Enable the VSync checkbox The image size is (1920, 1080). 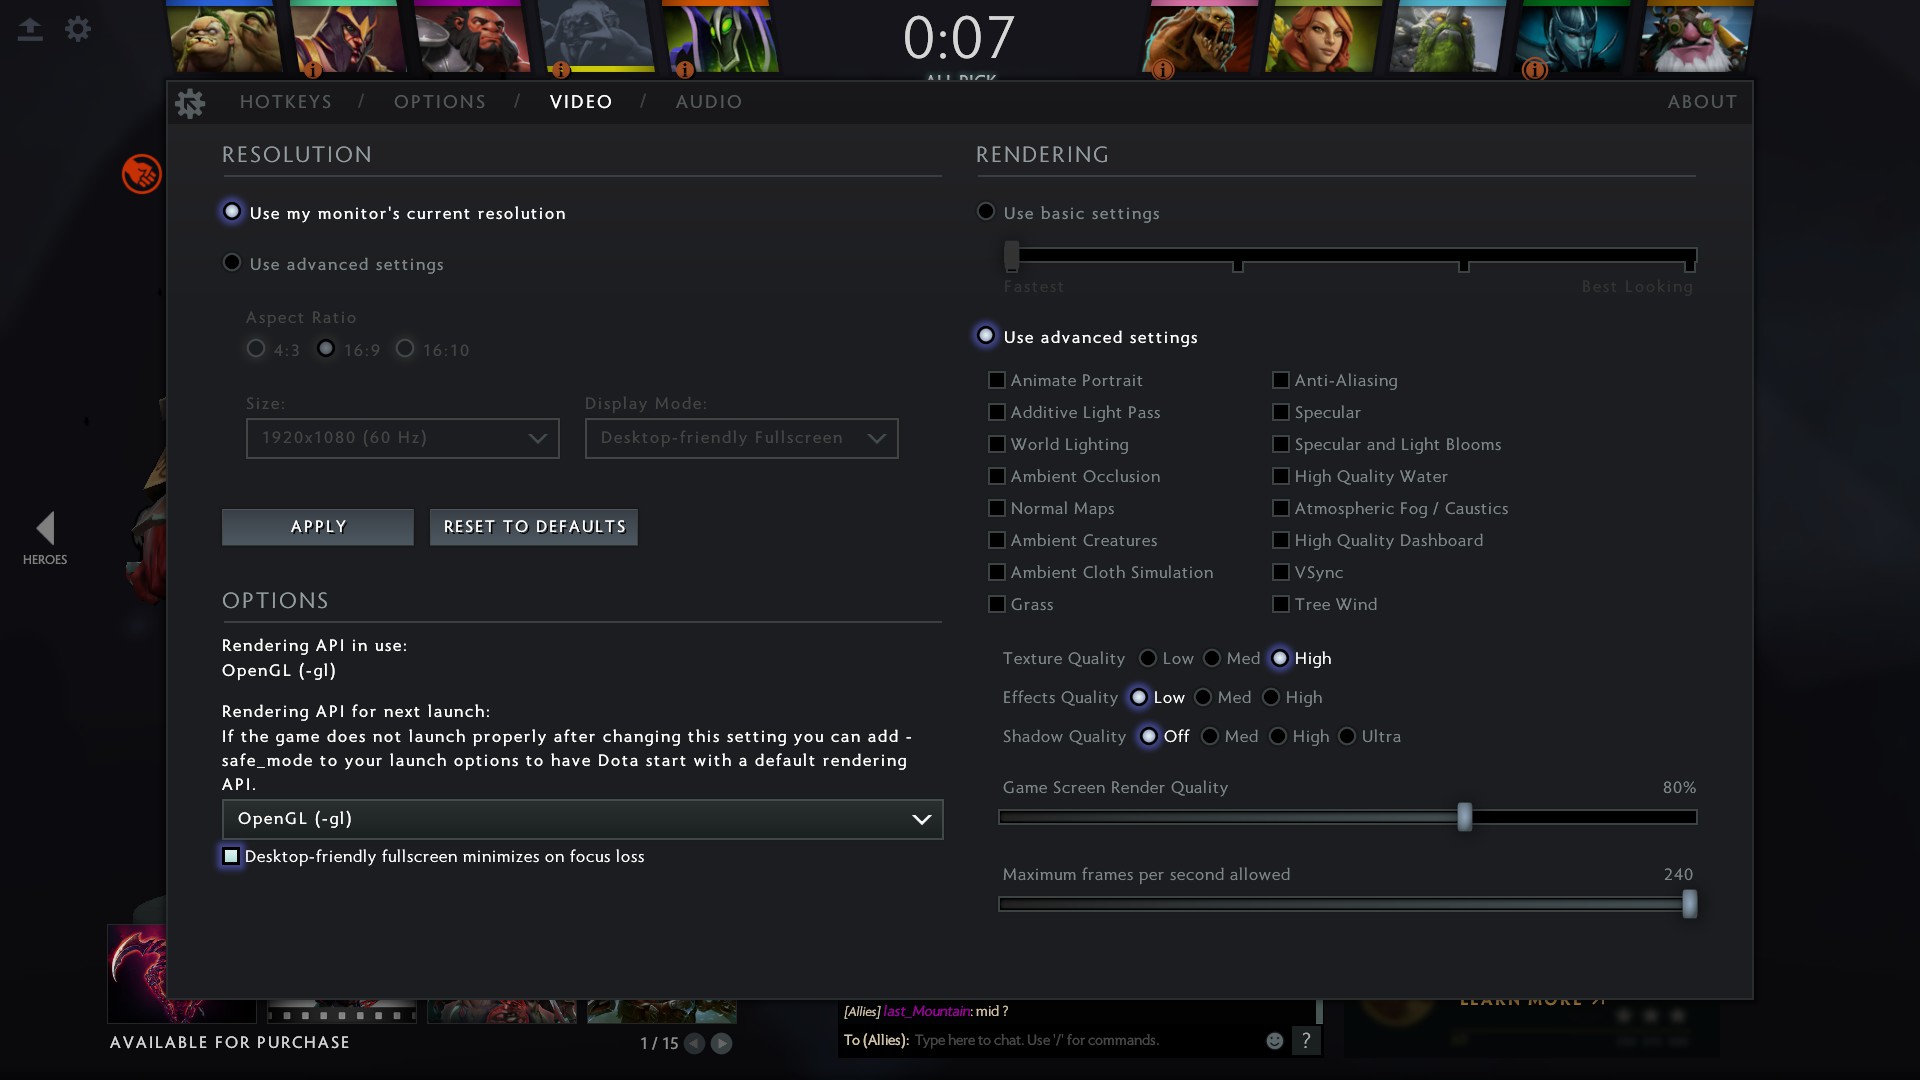click(1280, 573)
